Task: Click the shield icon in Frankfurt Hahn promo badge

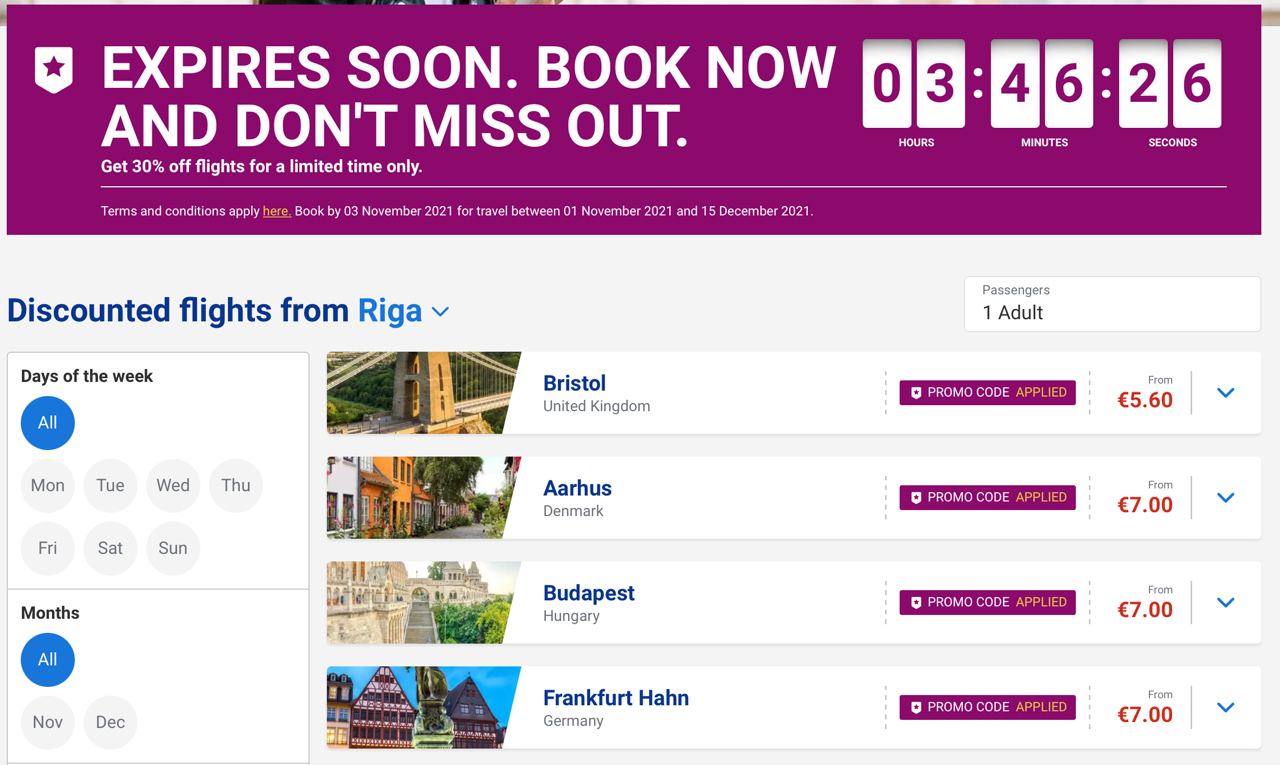Action: point(915,708)
